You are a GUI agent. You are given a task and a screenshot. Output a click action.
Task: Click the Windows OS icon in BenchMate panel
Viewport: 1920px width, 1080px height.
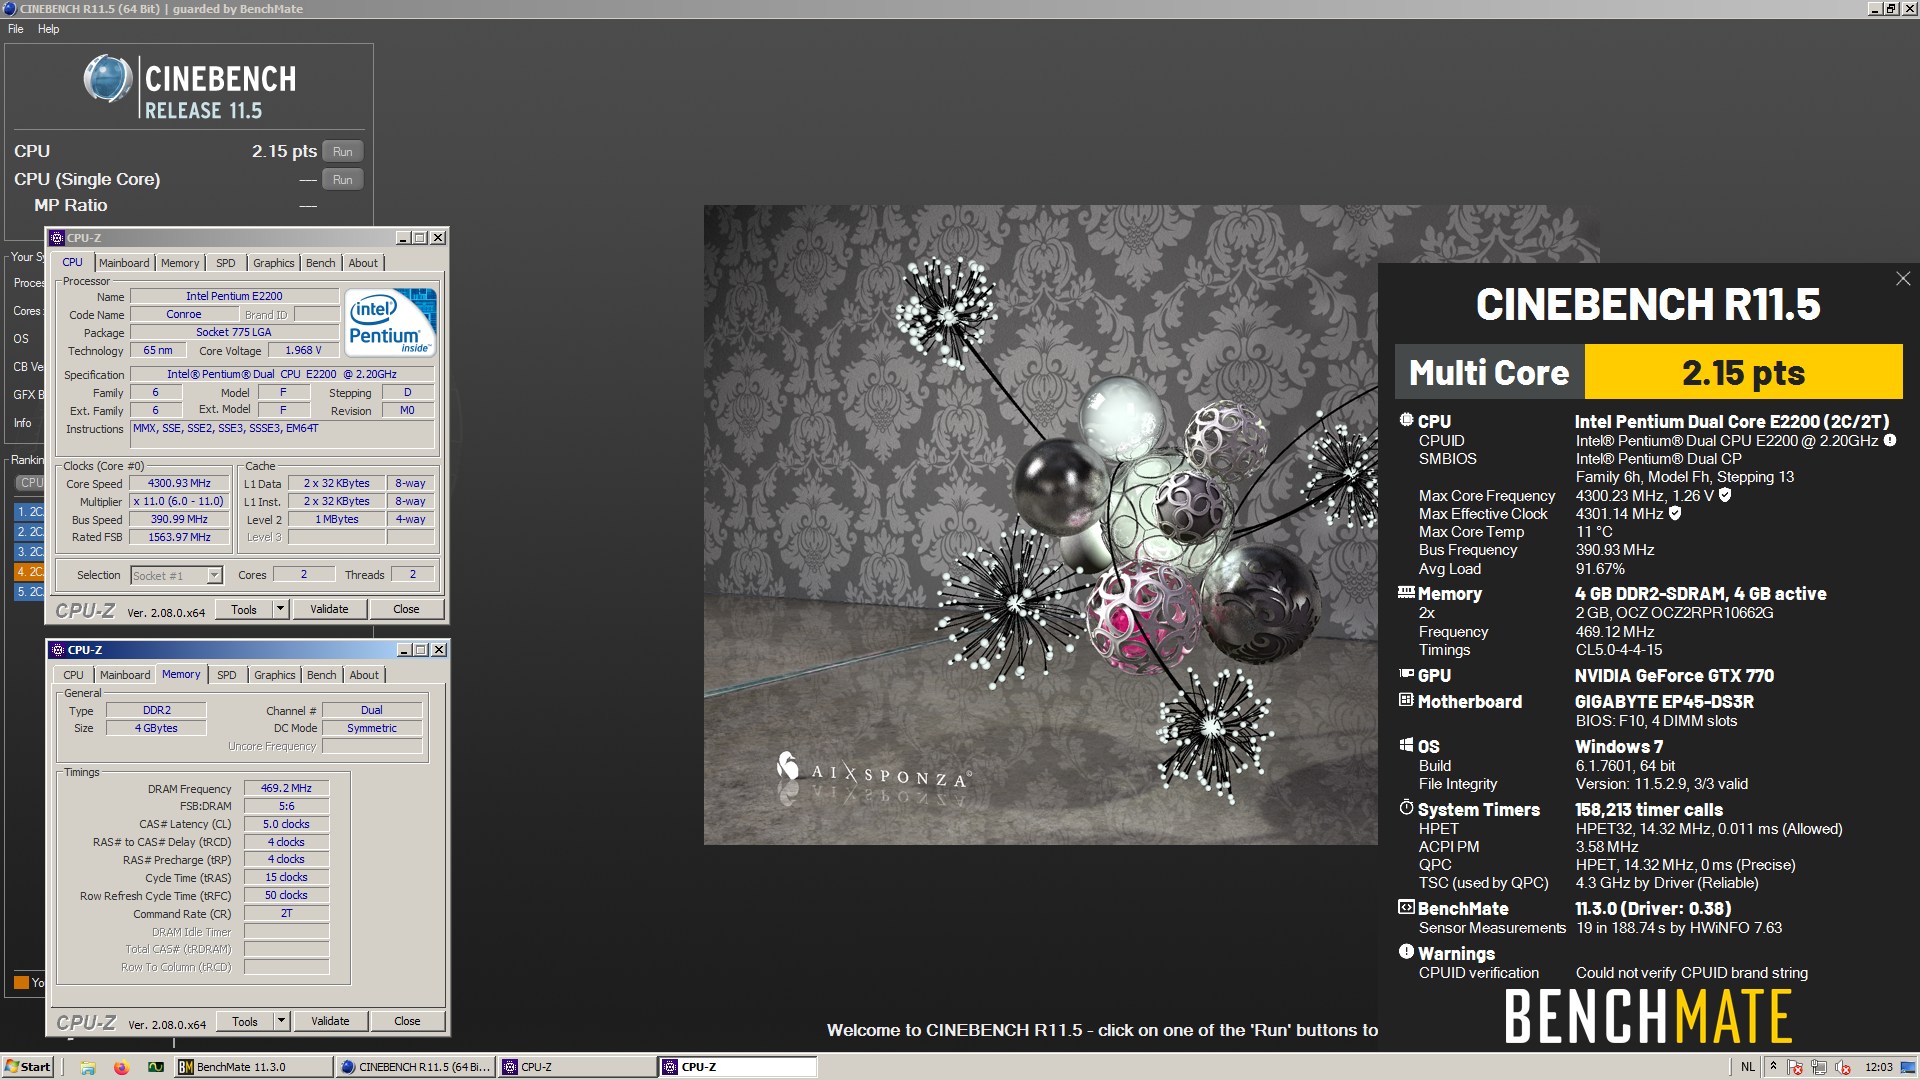pyautogui.click(x=1406, y=746)
